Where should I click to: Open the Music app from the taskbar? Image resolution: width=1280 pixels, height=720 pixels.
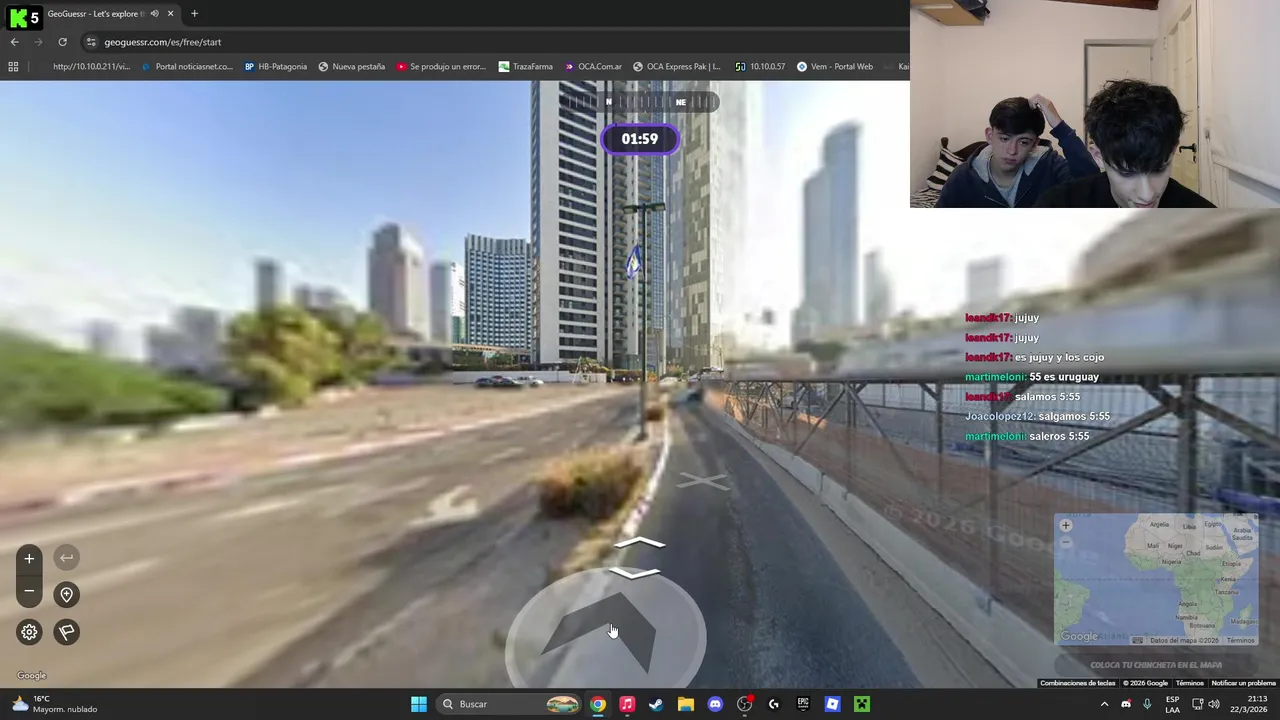pyautogui.click(x=627, y=704)
